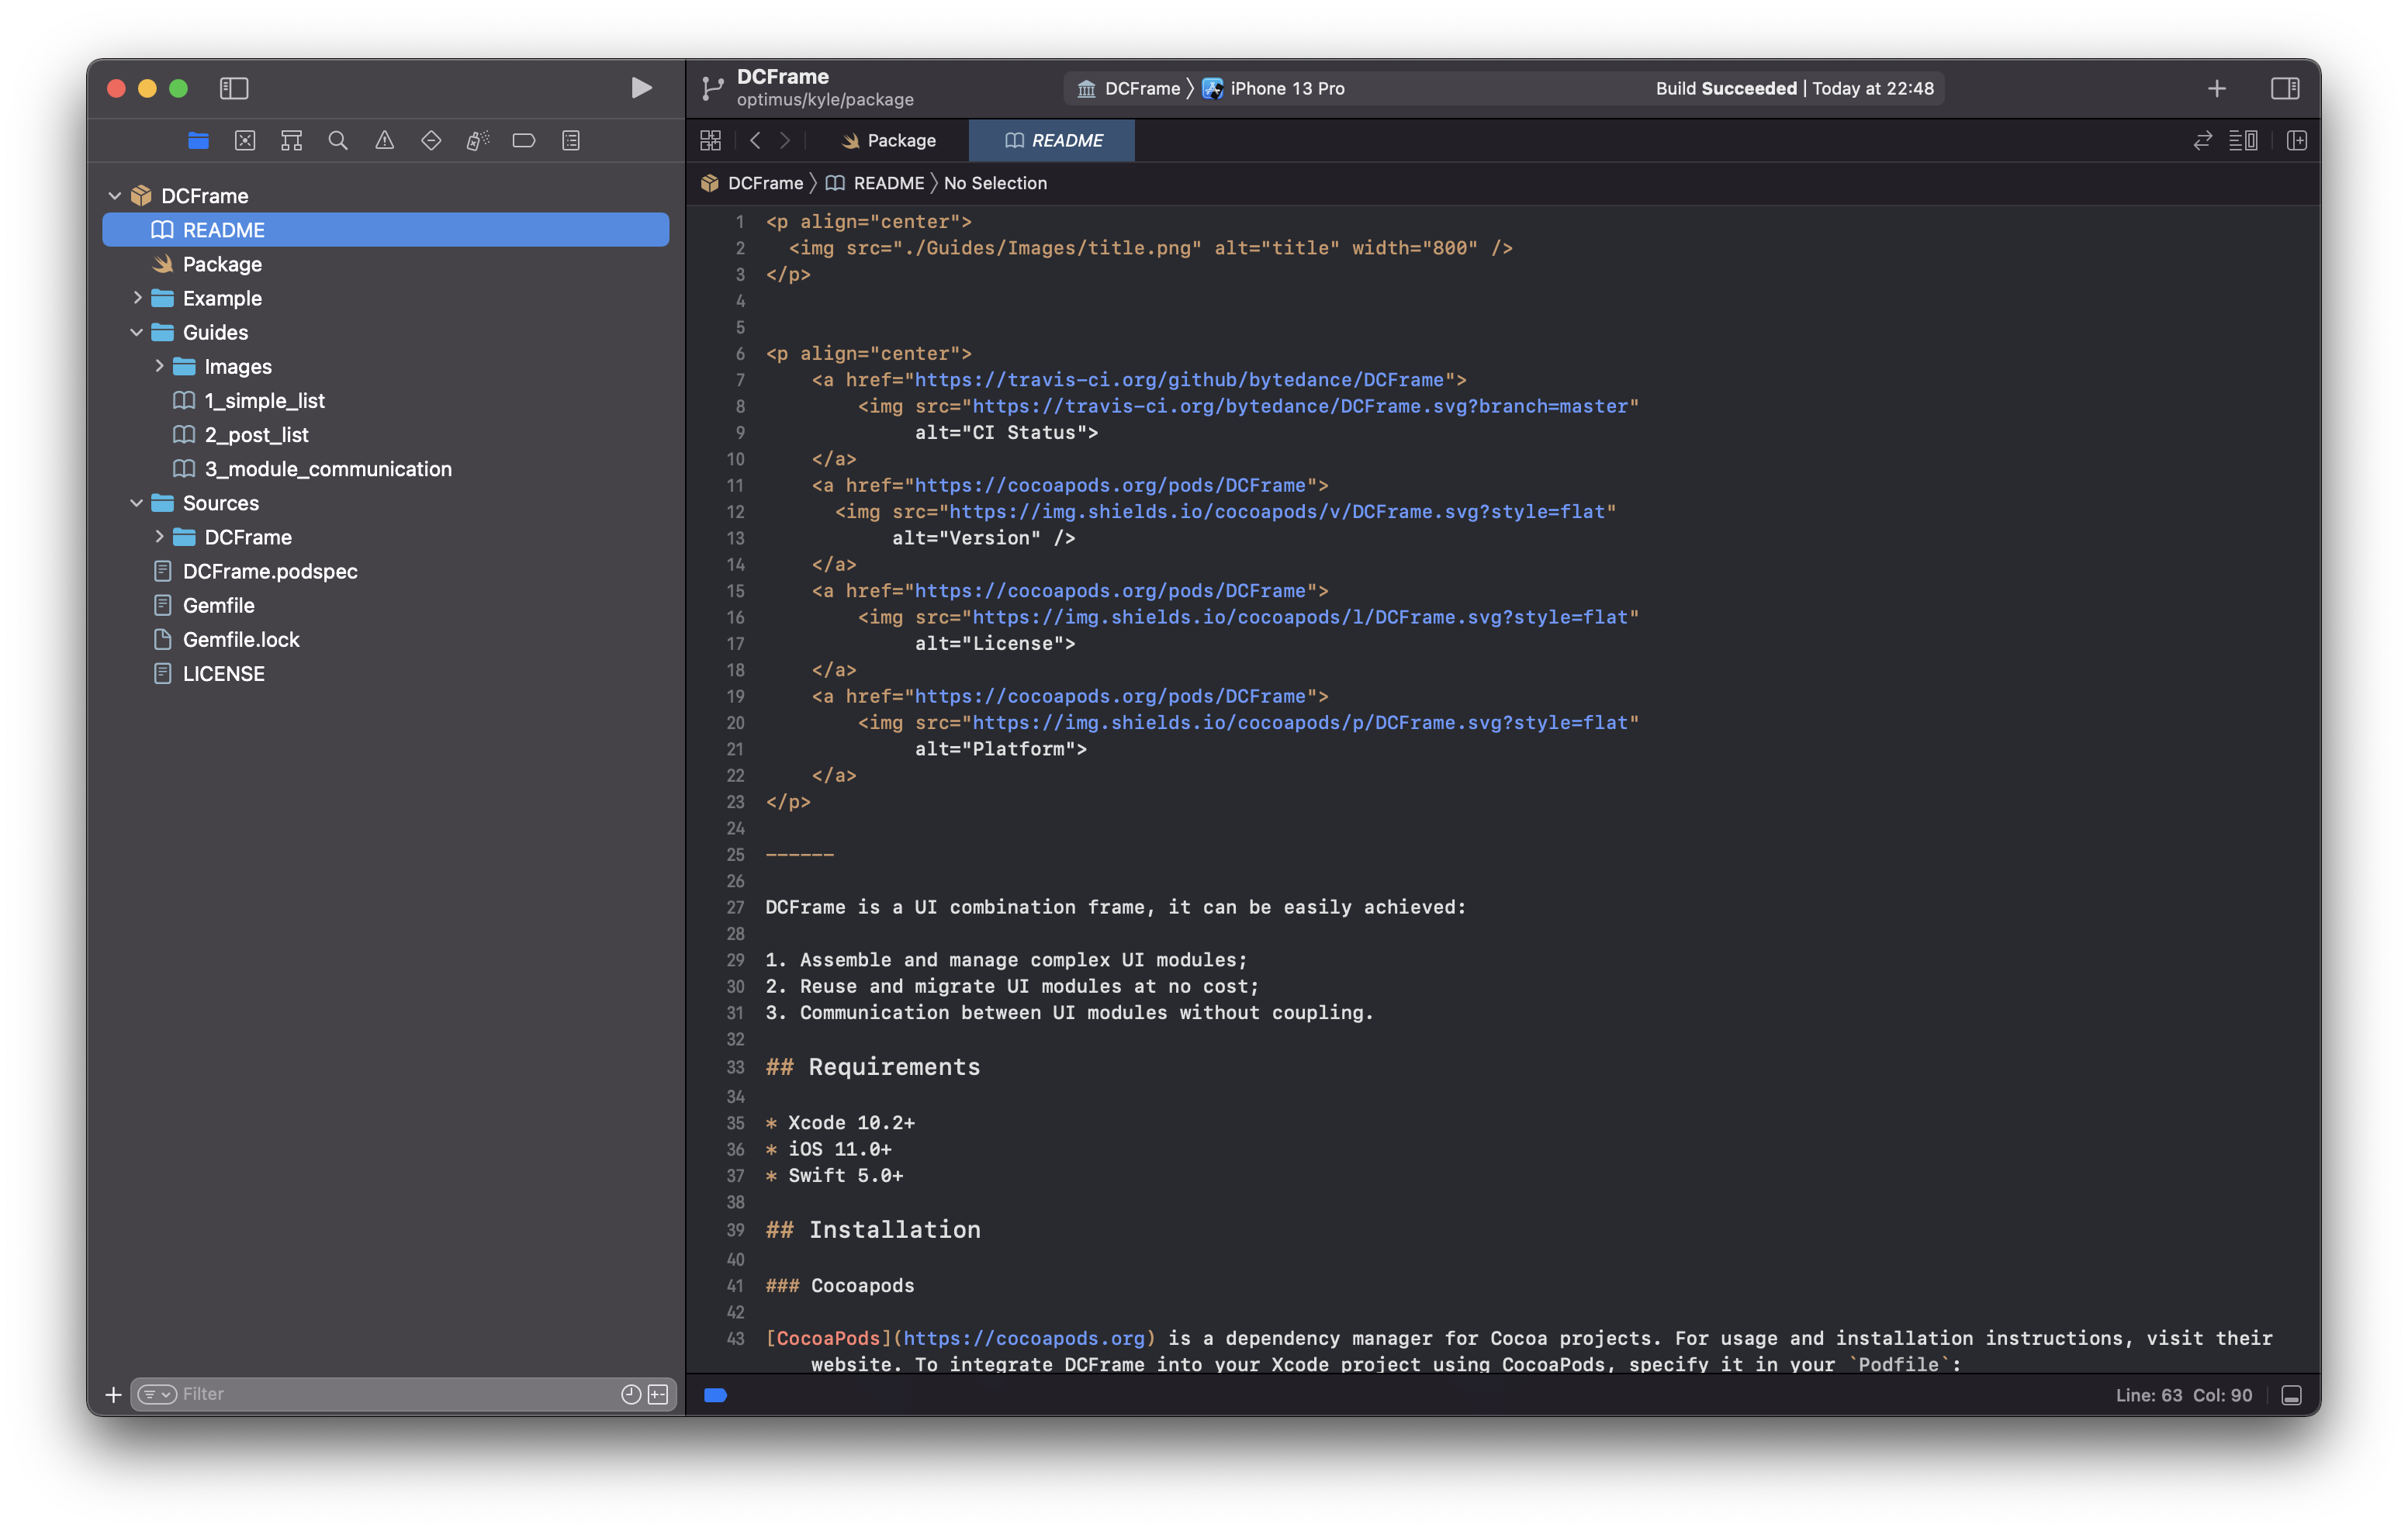Select the DCFrame scheme in toolbar
This screenshot has width=2408, height=1531.
pyautogui.click(x=1129, y=88)
